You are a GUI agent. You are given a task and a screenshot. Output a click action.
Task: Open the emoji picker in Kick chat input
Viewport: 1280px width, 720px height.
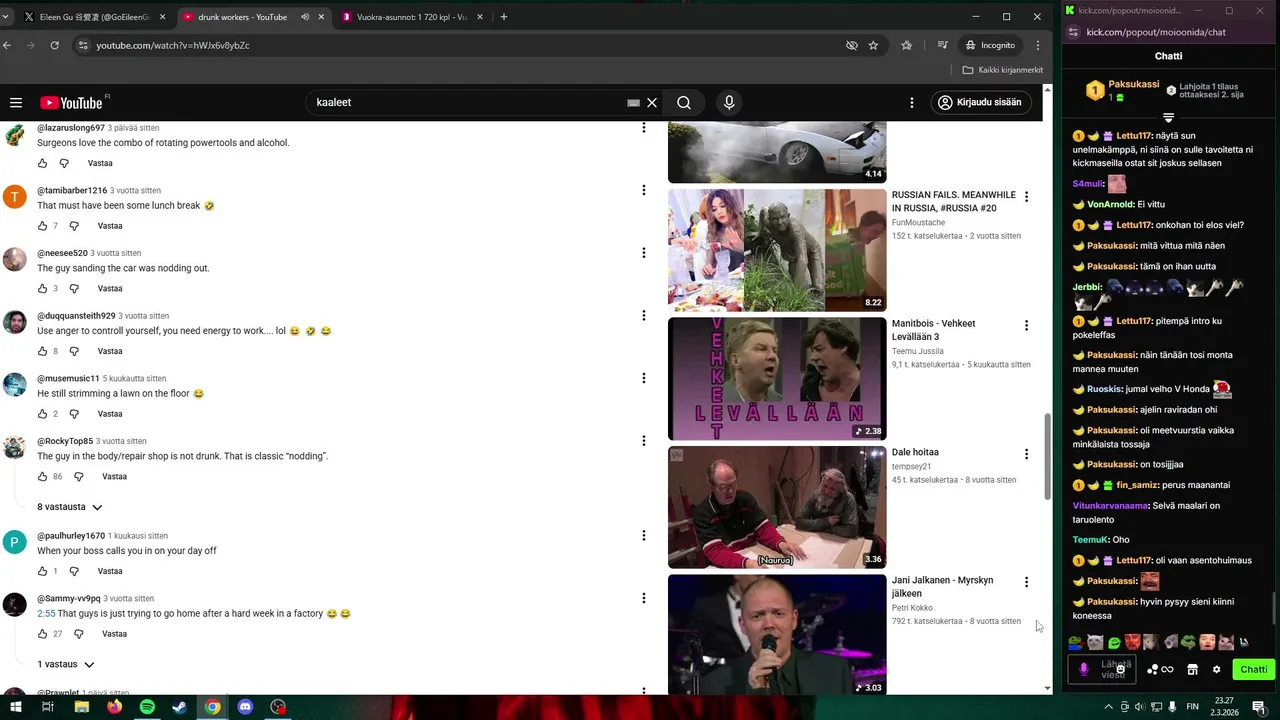click(1121, 670)
